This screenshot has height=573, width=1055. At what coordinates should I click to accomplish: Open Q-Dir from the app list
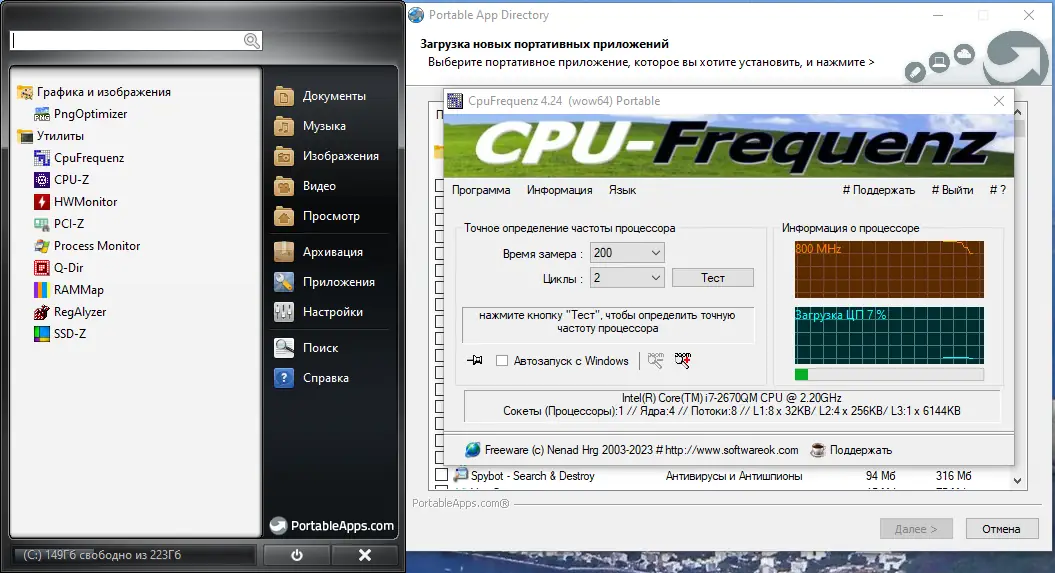[x=59, y=268]
